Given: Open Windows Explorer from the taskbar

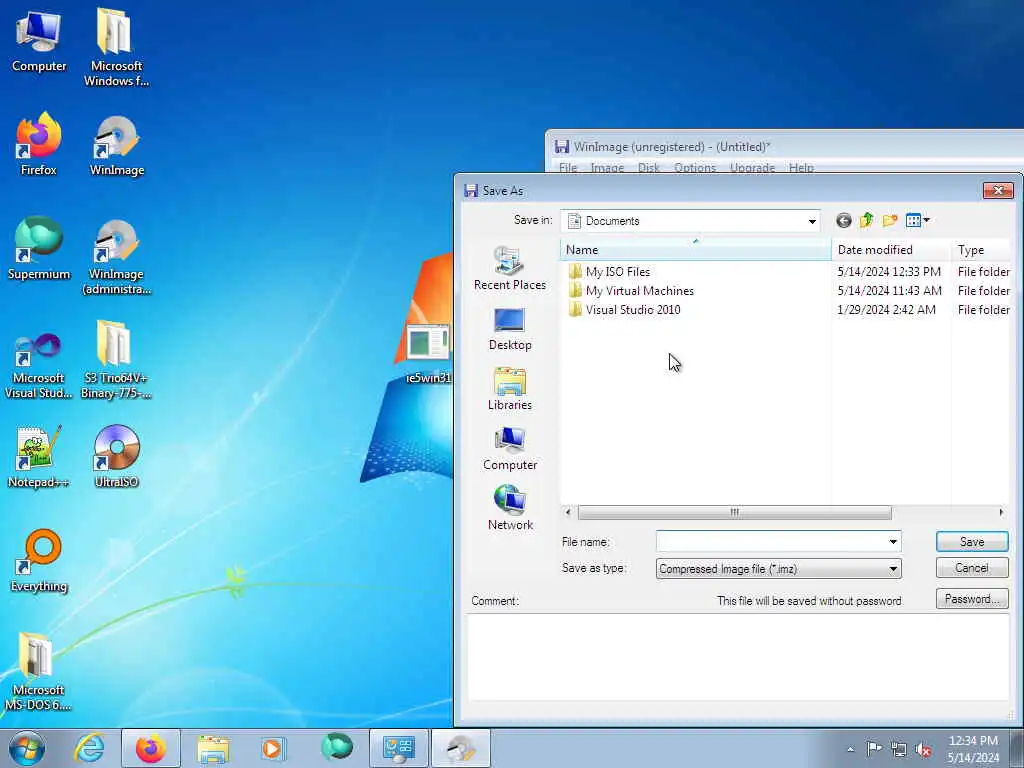Looking at the screenshot, I should pos(213,748).
